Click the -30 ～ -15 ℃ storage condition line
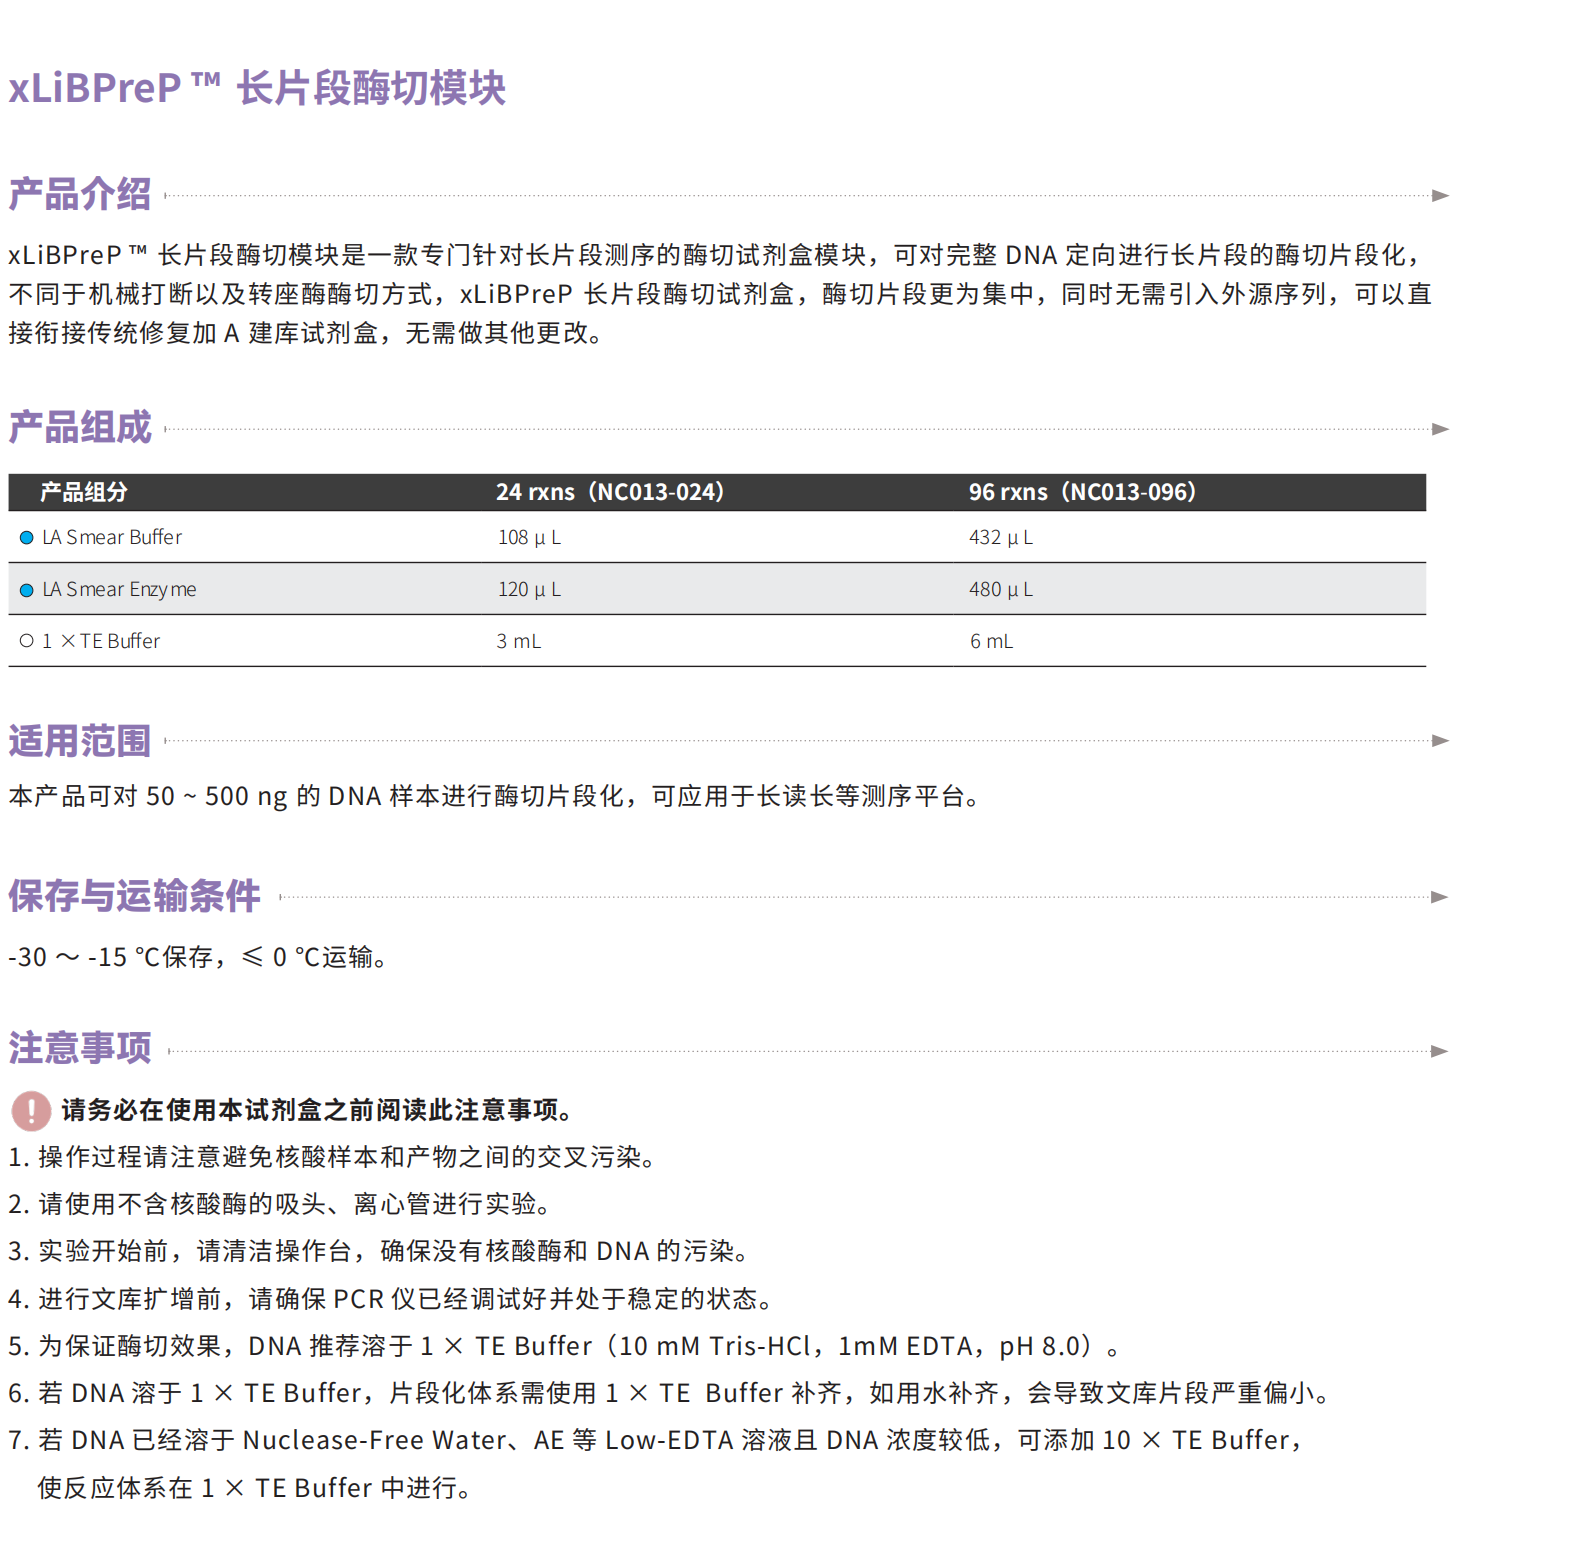The height and width of the screenshot is (1563, 1572). pyautogui.click(x=199, y=958)
